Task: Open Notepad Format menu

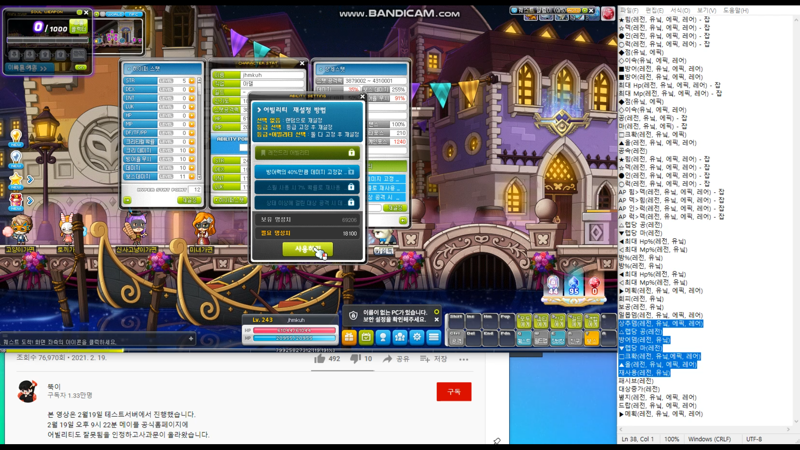Action: [x=680, y=10]
